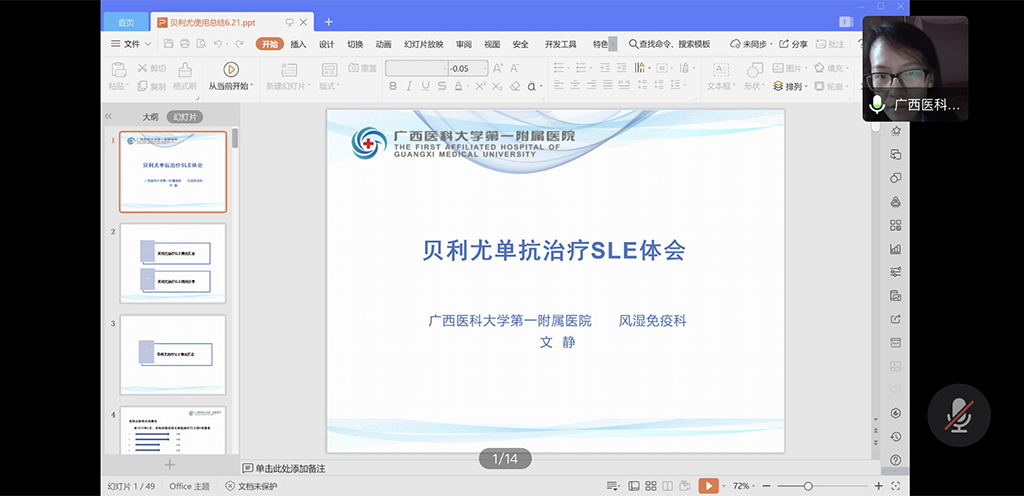Expand the 文件 menu arrow
This screenshot has width=1024, height=496.
tap(148, 44)
